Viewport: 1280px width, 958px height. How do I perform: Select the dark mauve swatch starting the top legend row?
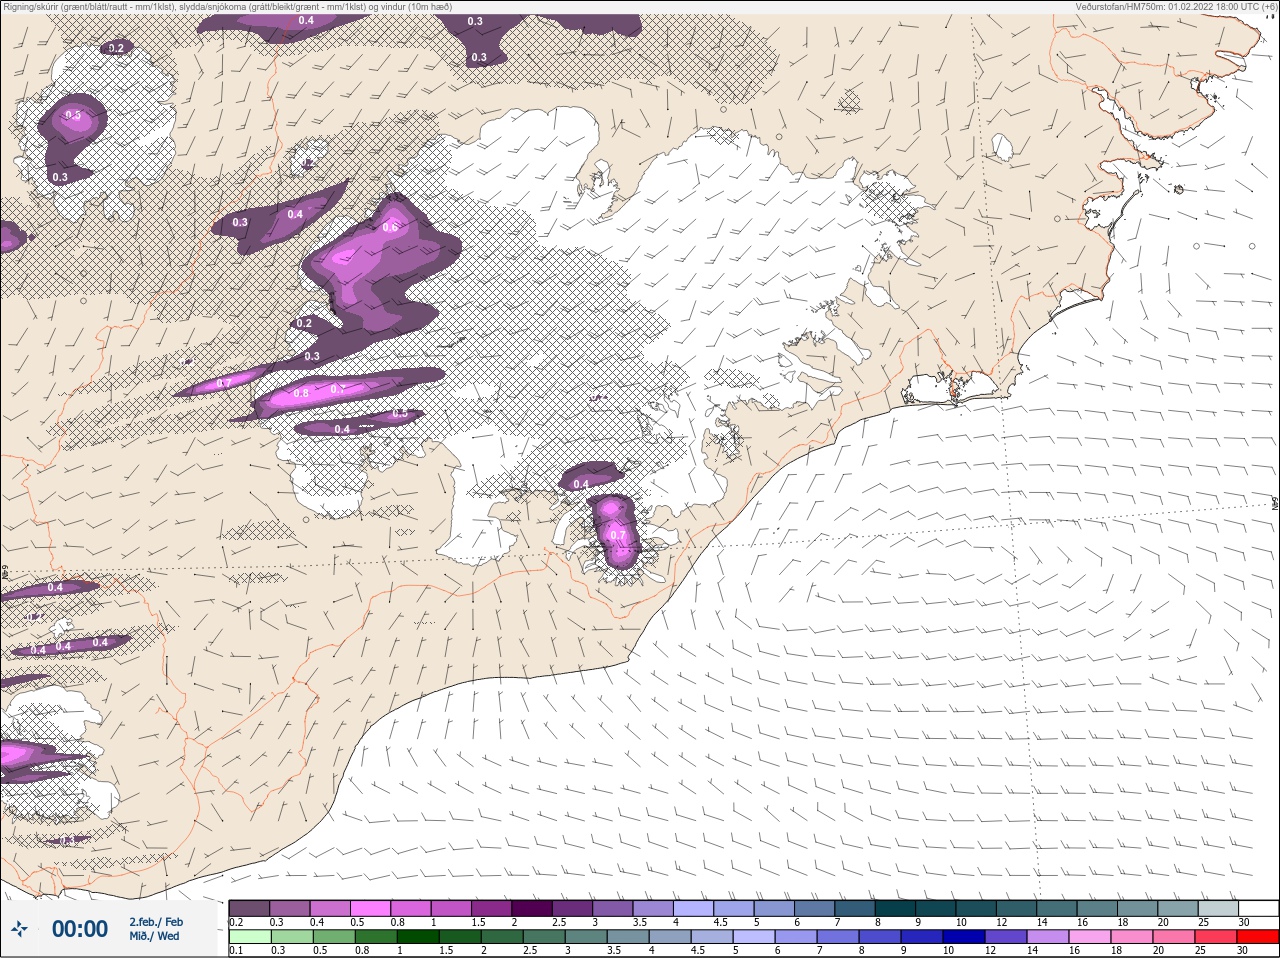click(x=249, y=908)
